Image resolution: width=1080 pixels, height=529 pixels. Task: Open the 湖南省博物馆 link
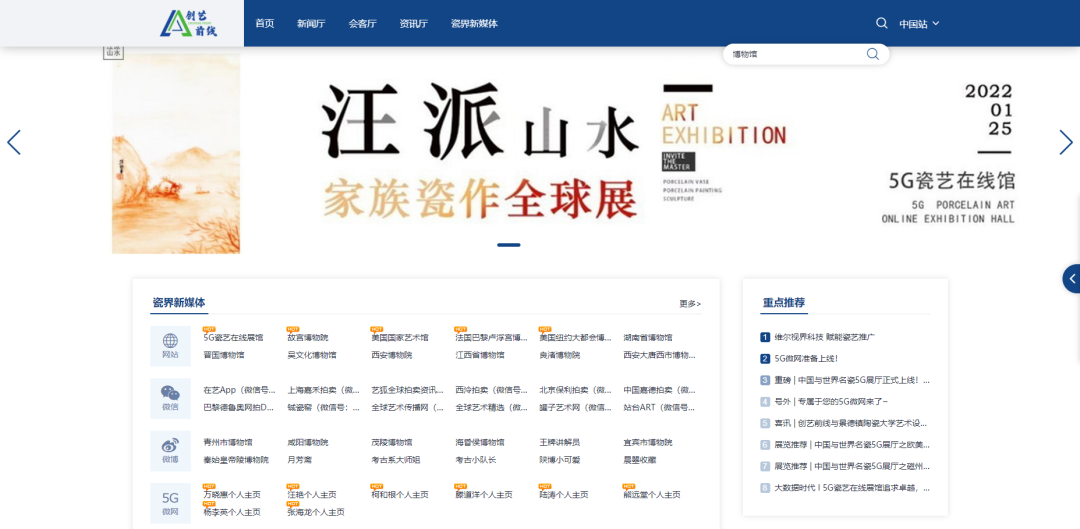pyautogui.click(x=647, y=338)
